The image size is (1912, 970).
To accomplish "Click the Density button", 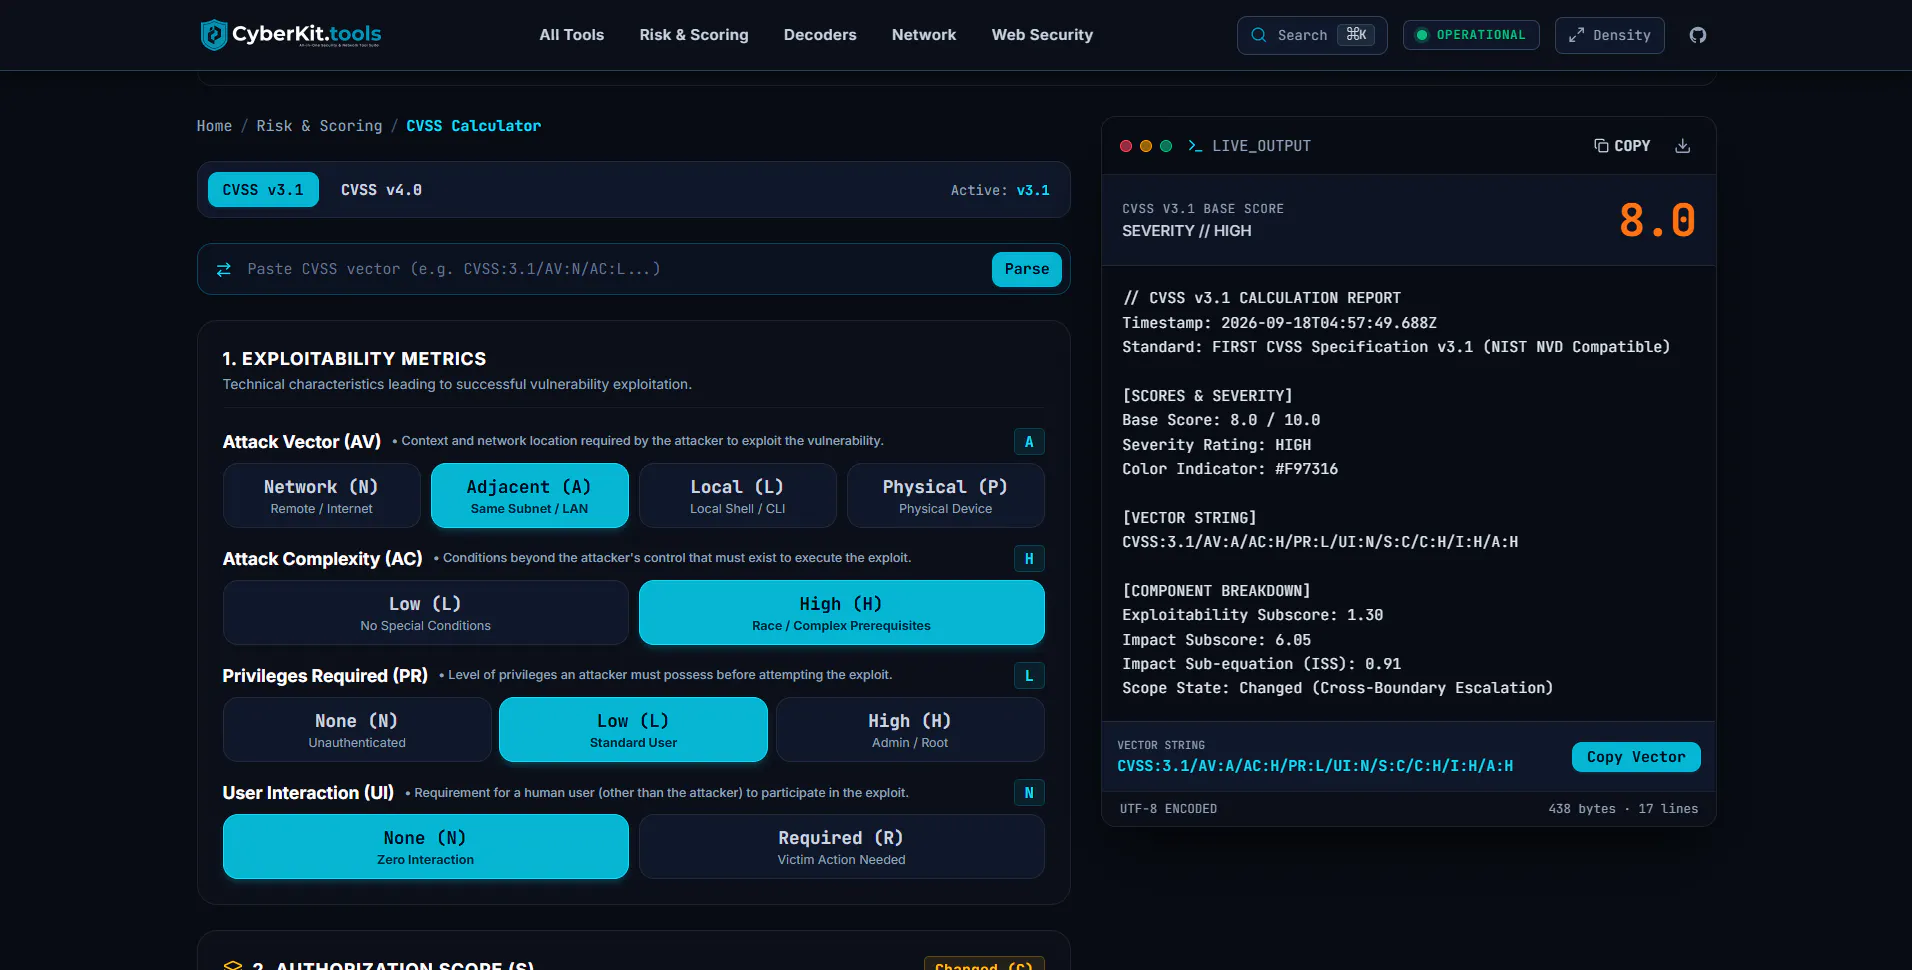I will click(1610, 35).
